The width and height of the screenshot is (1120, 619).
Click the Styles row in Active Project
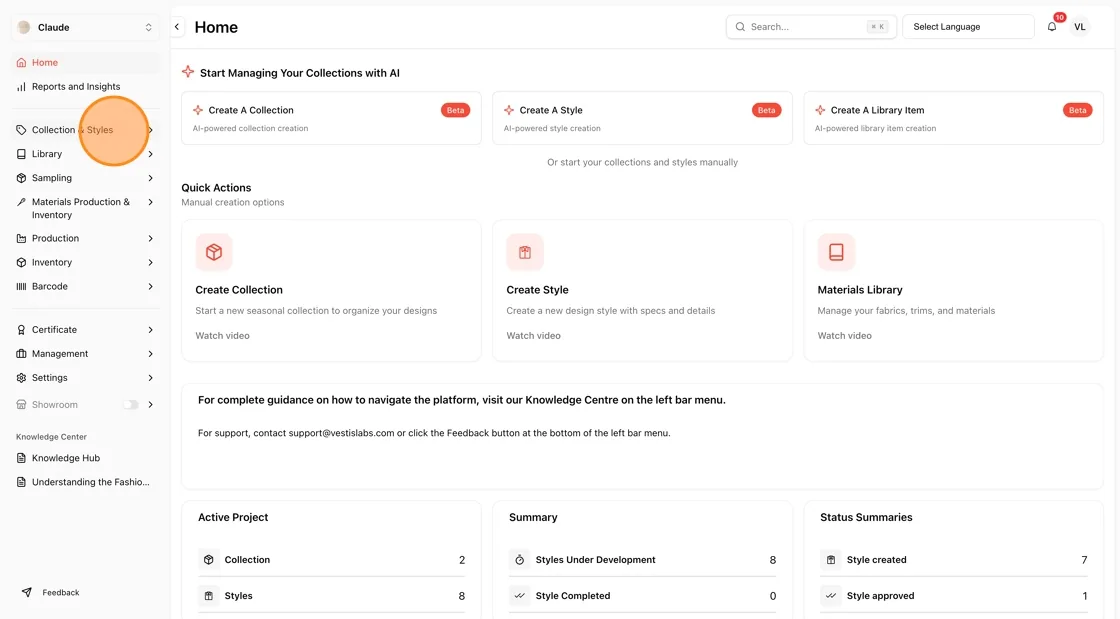(331, 595)
